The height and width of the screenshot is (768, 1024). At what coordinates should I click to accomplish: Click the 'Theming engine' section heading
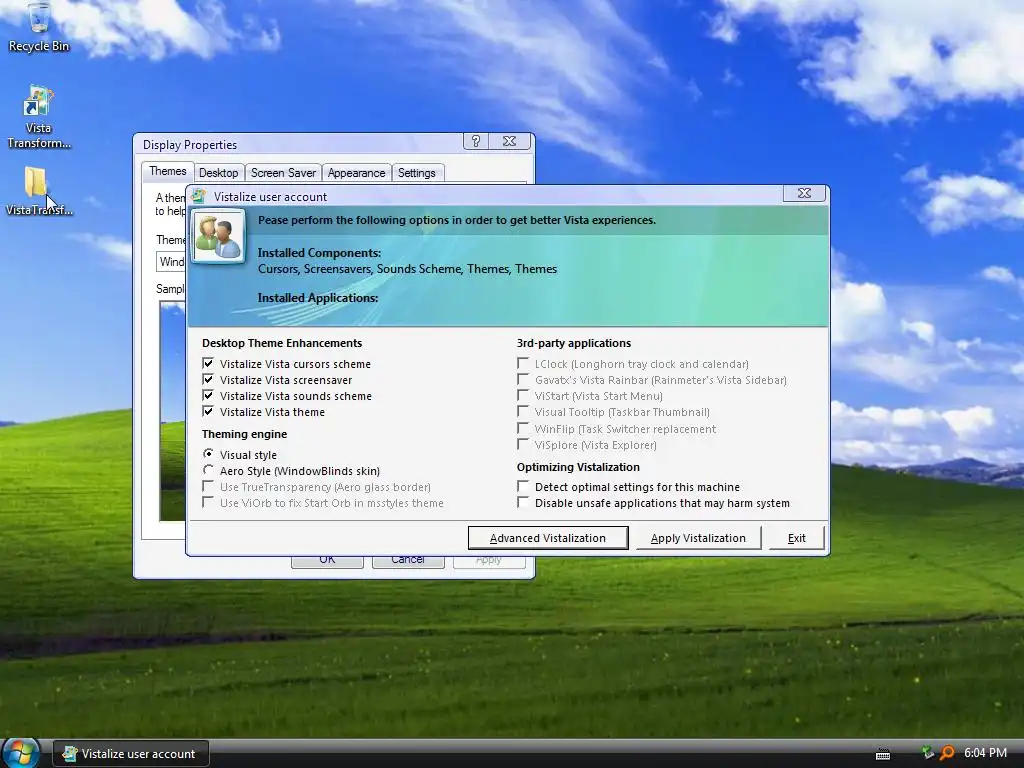click(244, 434)
